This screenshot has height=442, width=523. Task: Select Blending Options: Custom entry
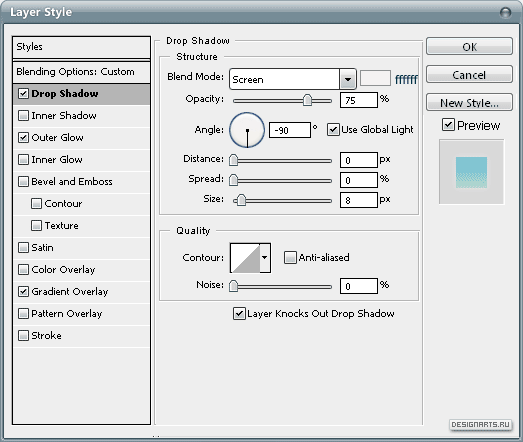[x=81, y=72]
